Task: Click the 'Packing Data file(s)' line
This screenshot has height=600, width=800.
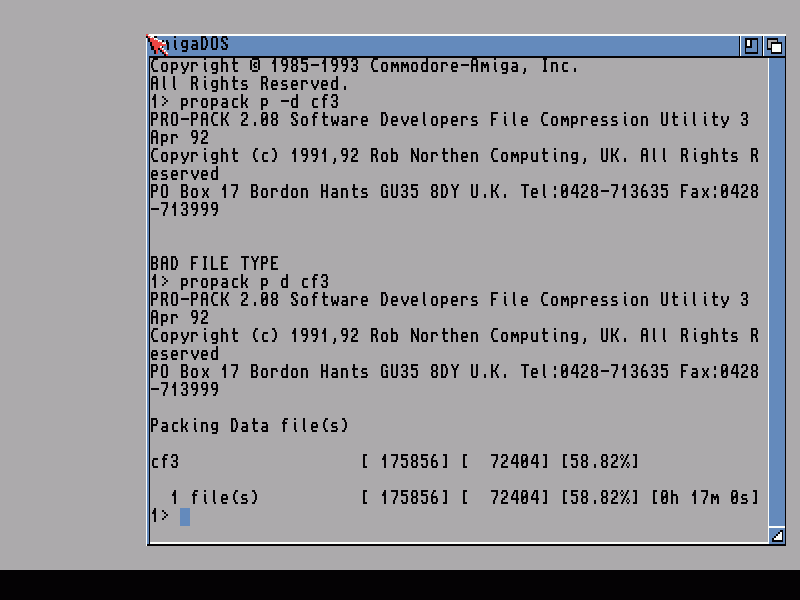Action: pos(249,426)
